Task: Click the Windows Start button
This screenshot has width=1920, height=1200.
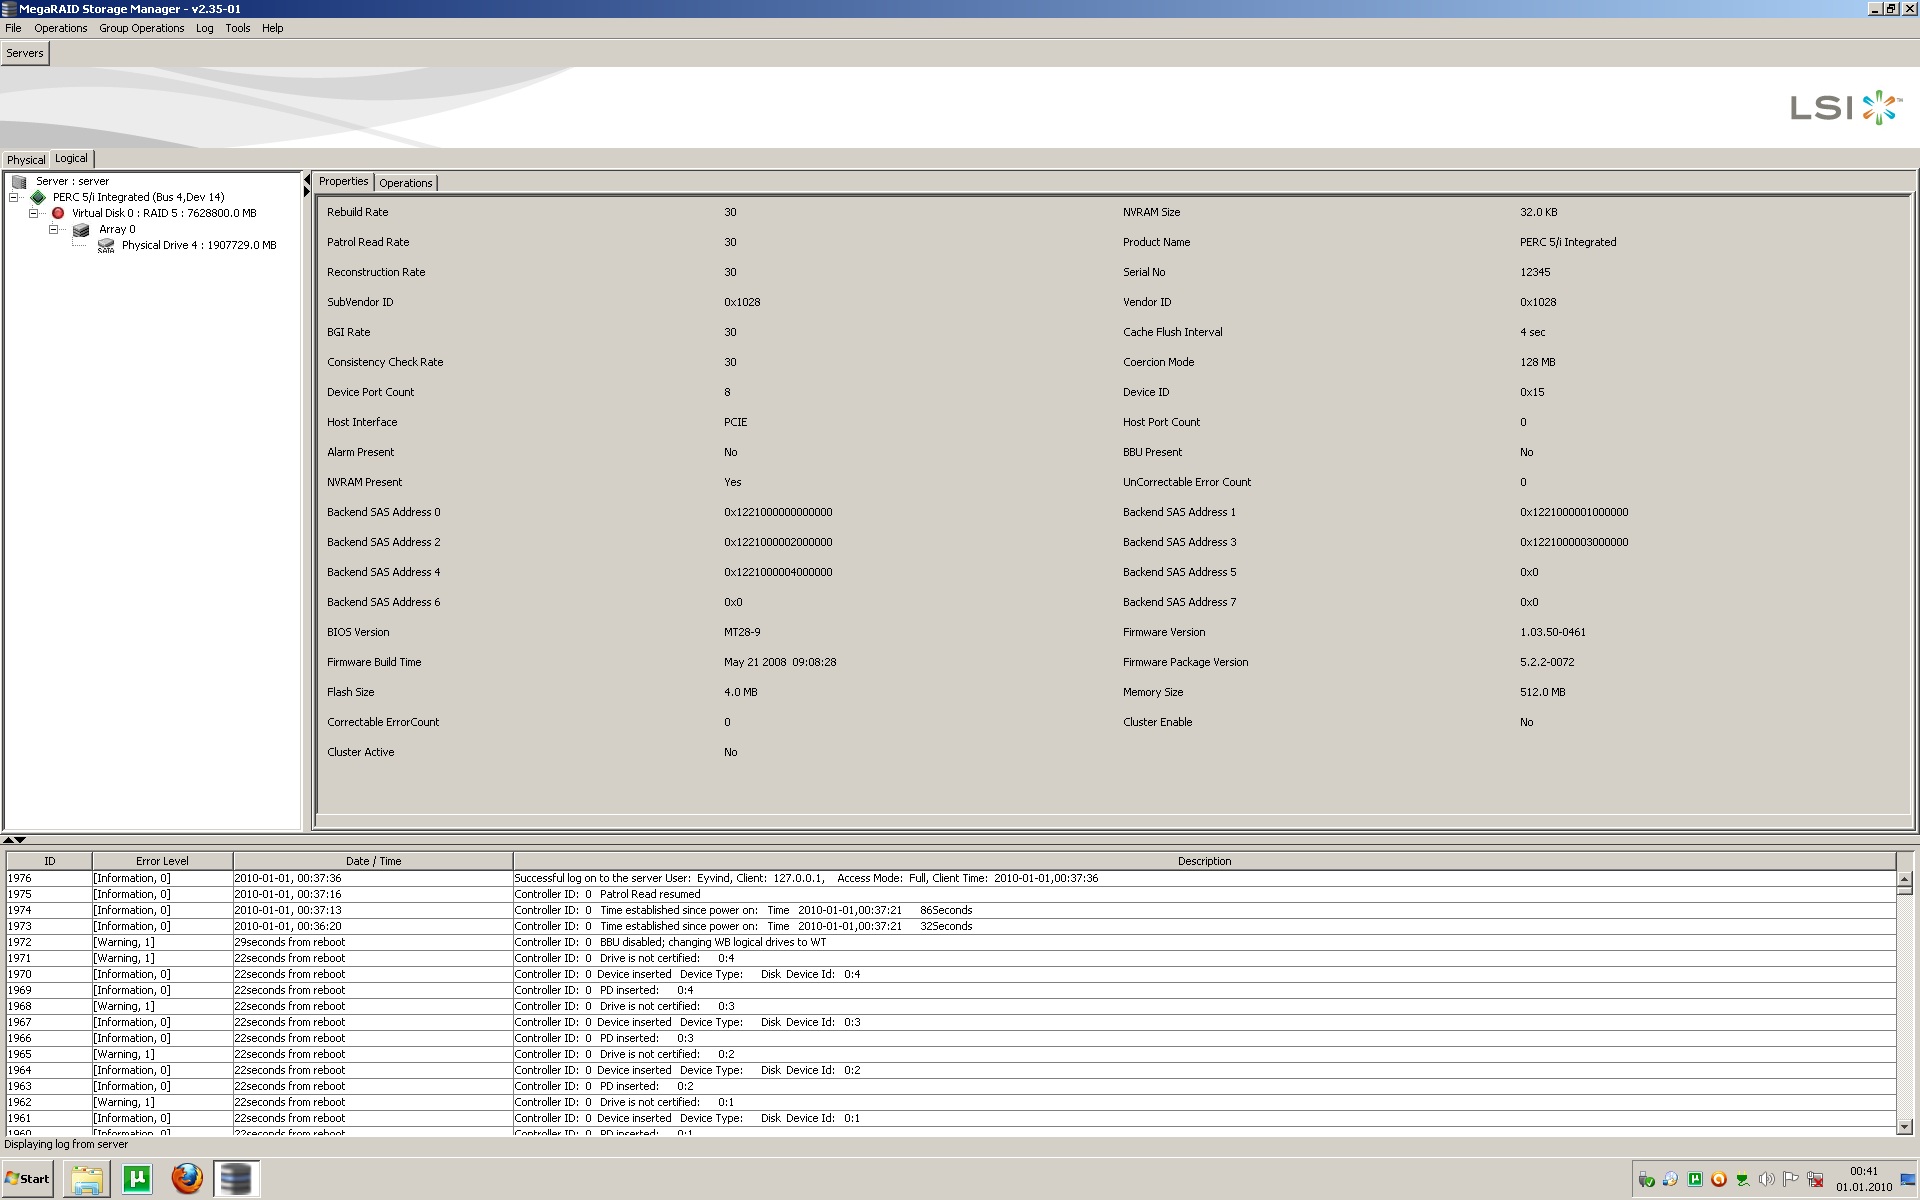Action: coord(28,1179)
